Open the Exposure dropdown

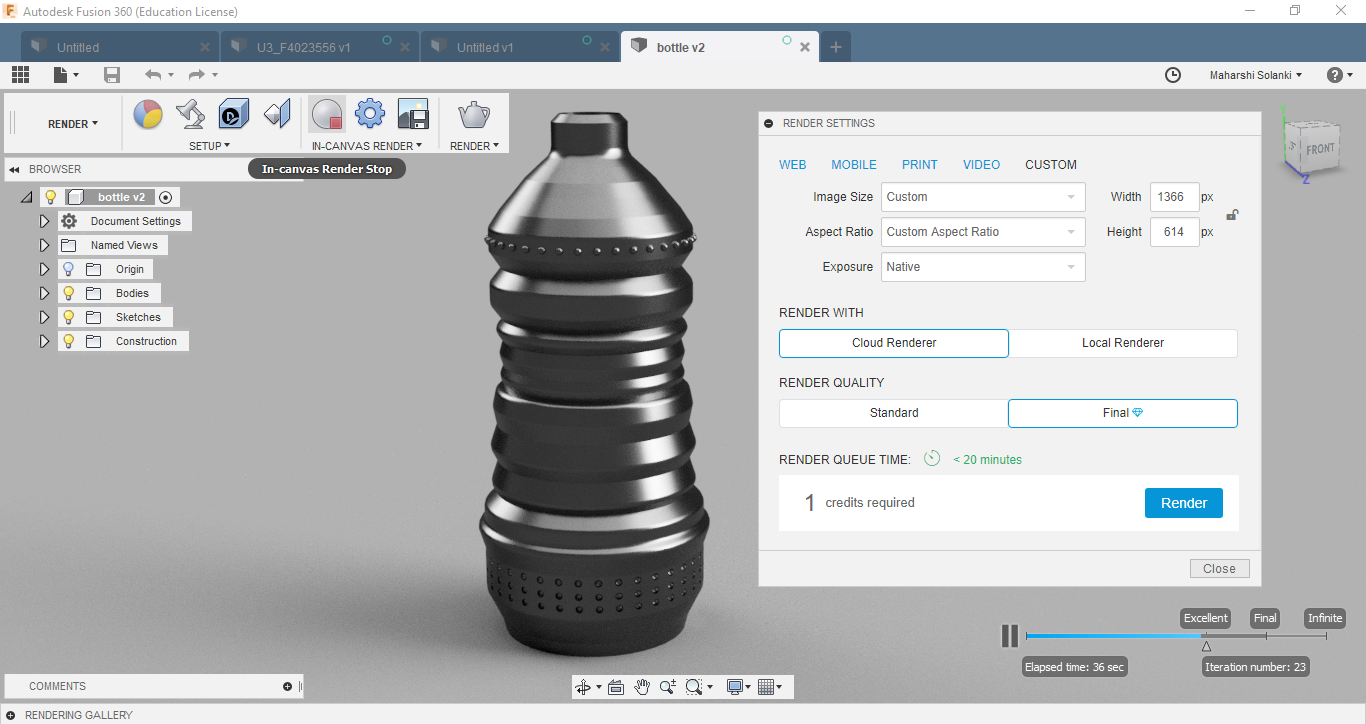[983, 267]
